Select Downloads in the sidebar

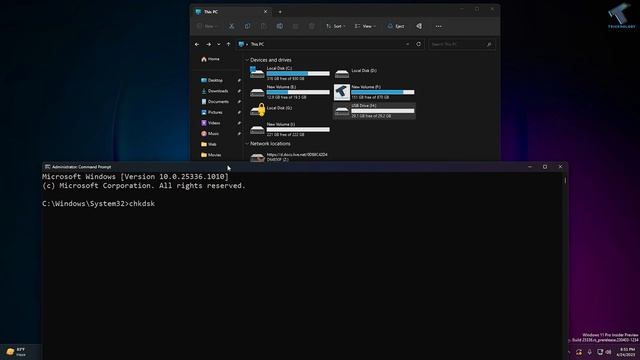coord(215,91)
